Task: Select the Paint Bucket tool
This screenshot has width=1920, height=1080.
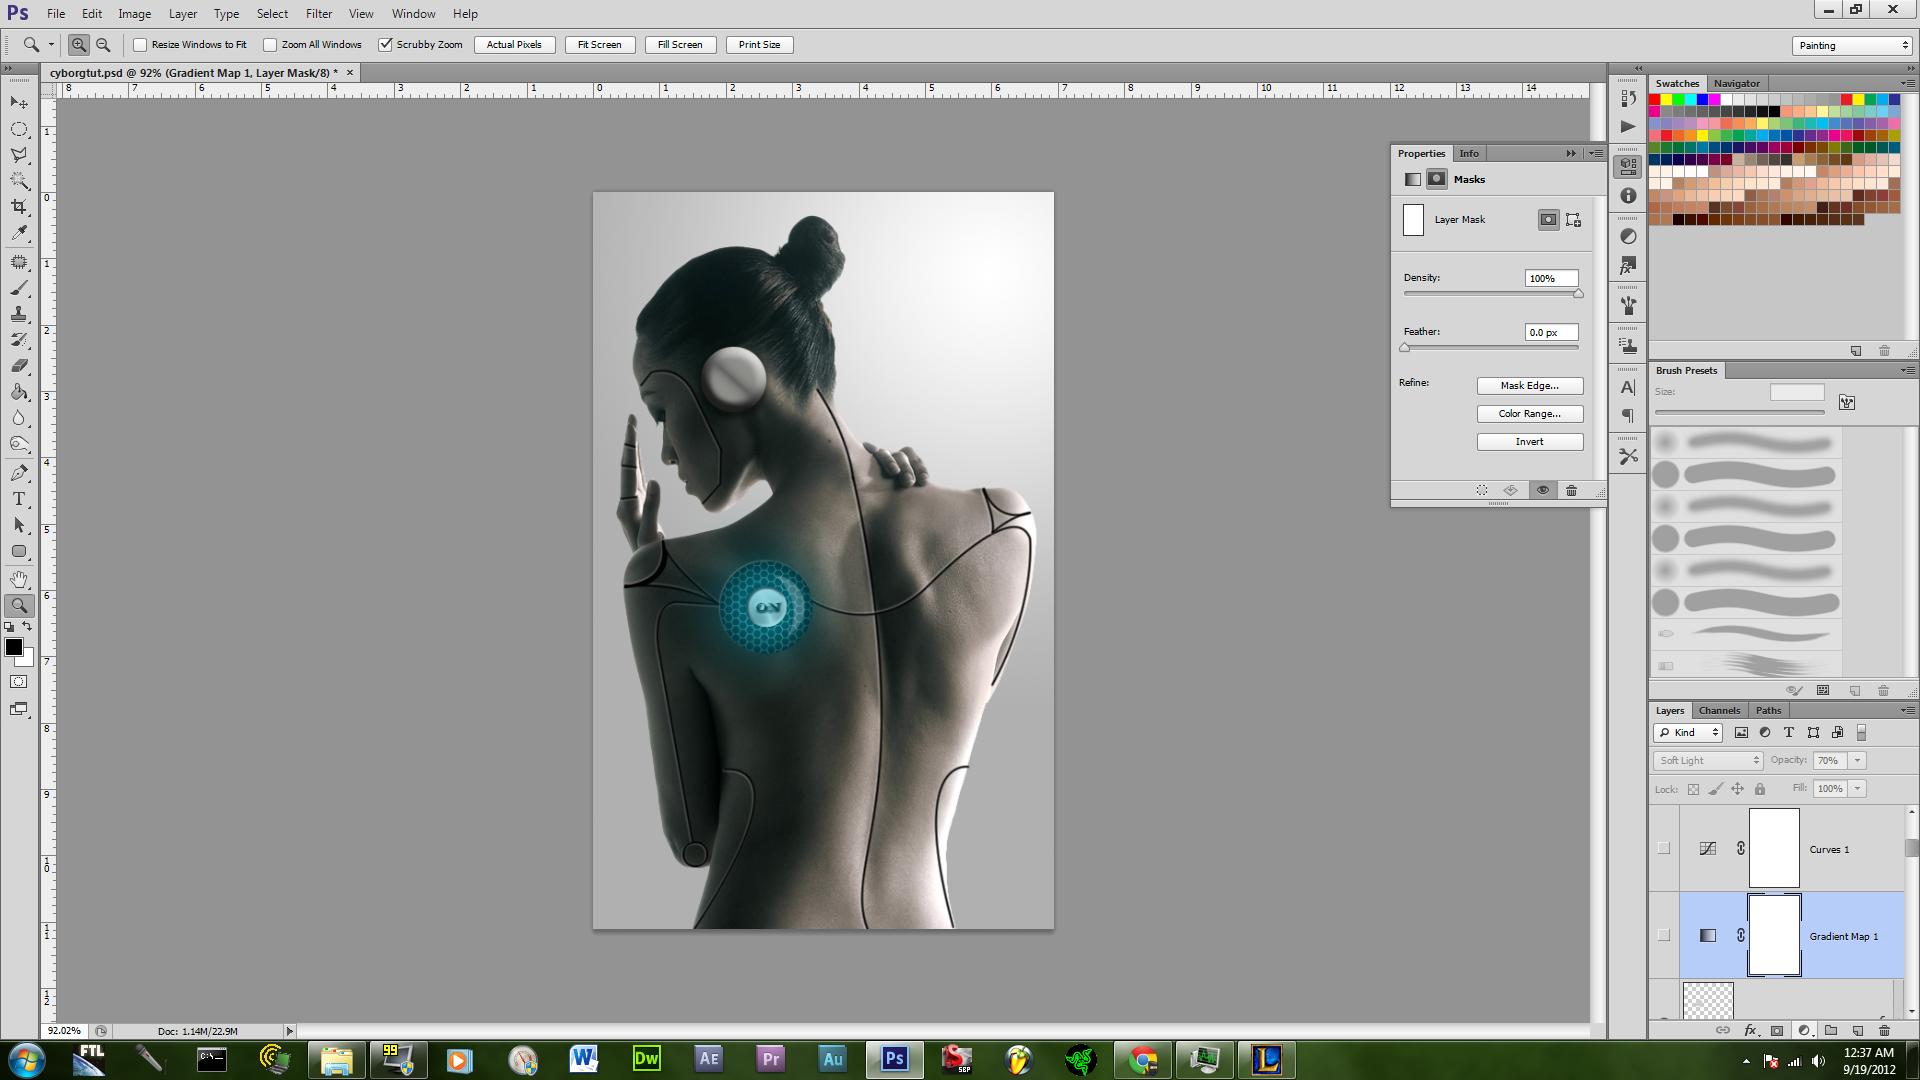Action: pyautogui.click(x=19, y=392)
